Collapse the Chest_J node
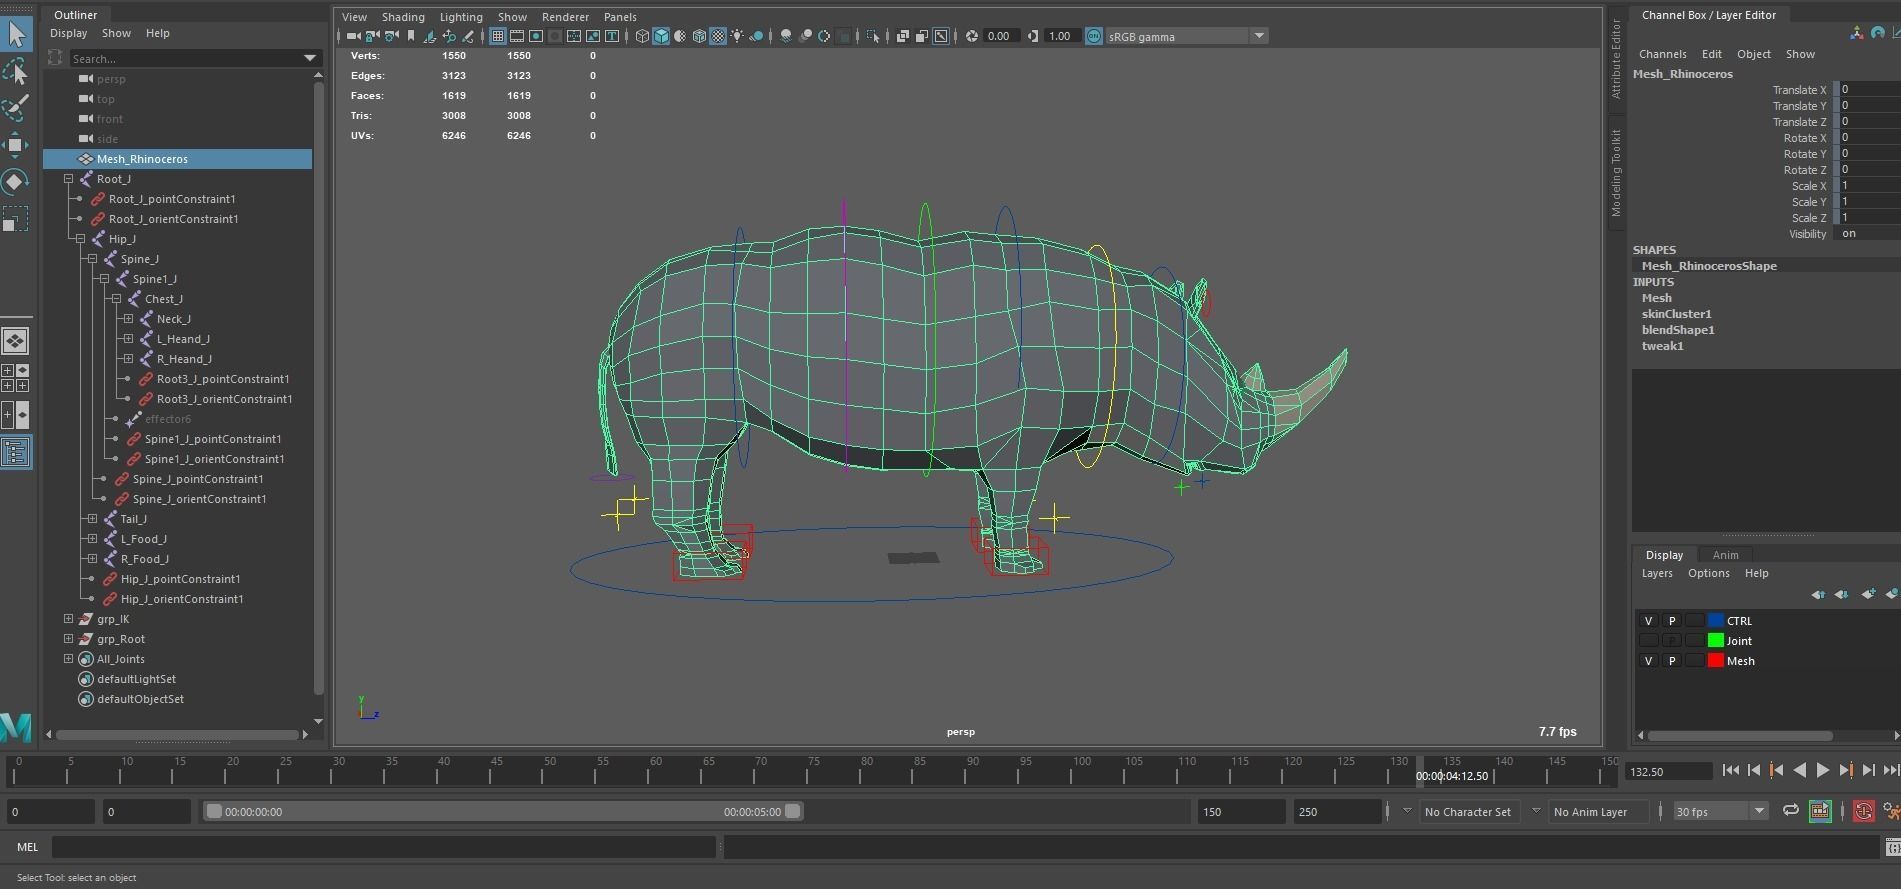 pos(117,299)
